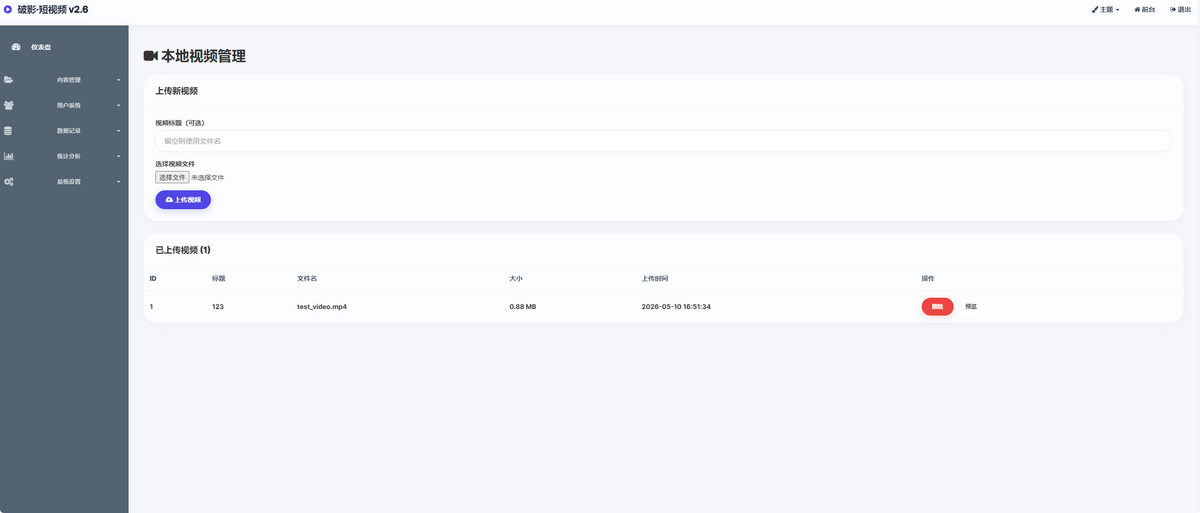Click the 破影-短视频 logo play icon
Screen dimensions: 1200x513
tap(8, 9)
